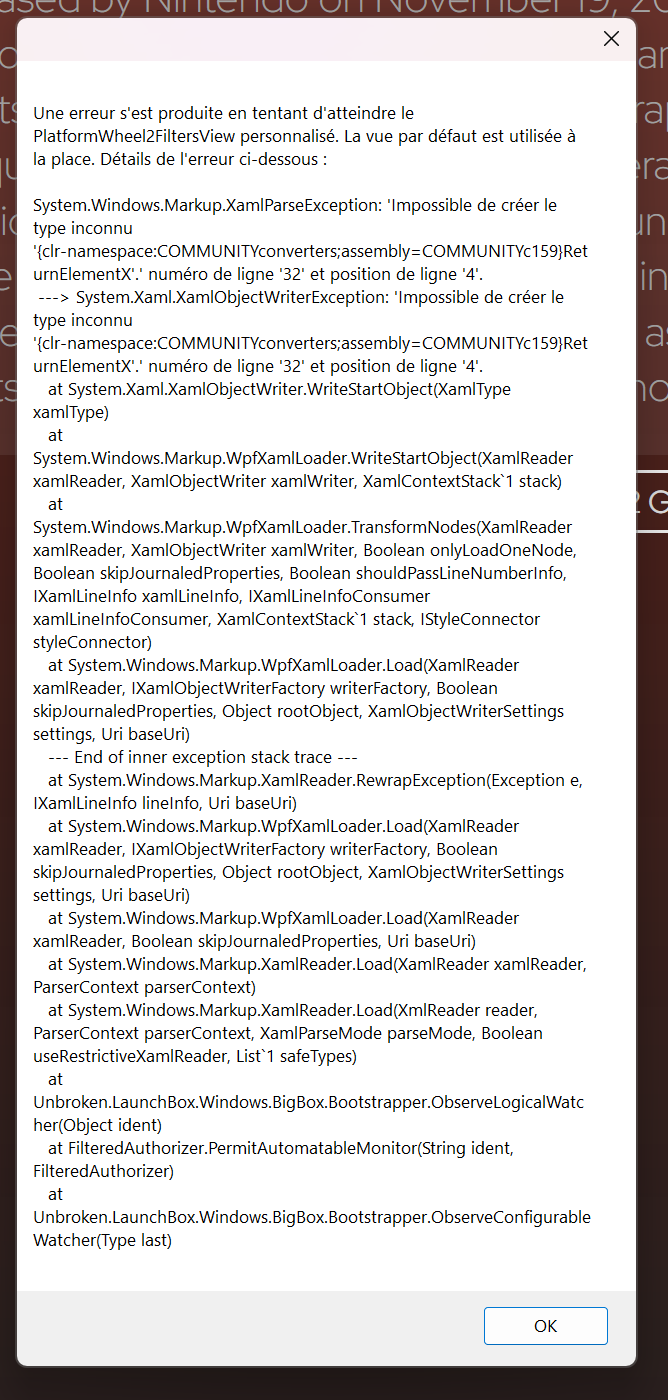The width and height of the screenshot is (668, 1400).
Task: Click the WpfXamlLoader.WriteStartObject stack line
Action: click(x=302, y=458)
